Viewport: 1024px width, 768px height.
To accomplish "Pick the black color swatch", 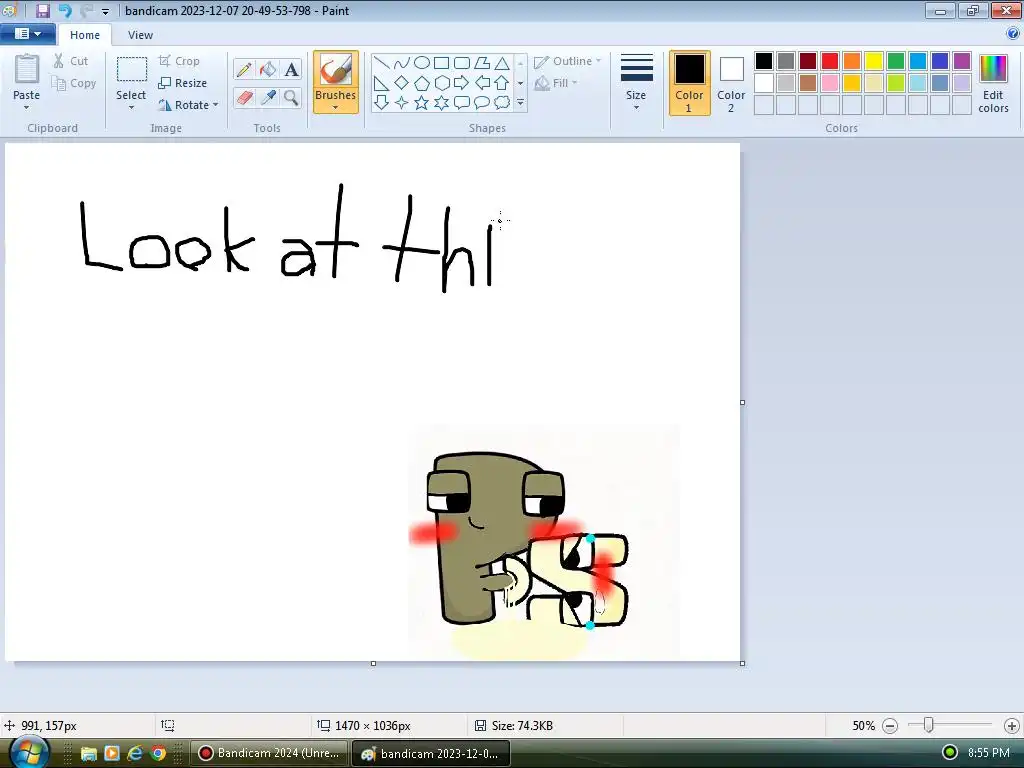I will coord(764,61).
